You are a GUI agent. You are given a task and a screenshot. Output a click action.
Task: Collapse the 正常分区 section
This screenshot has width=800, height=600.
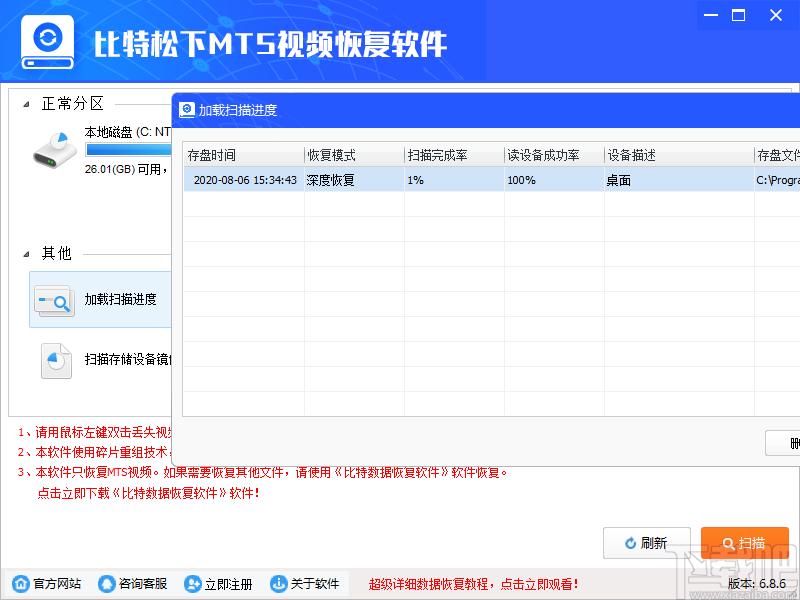coord(26,105)
